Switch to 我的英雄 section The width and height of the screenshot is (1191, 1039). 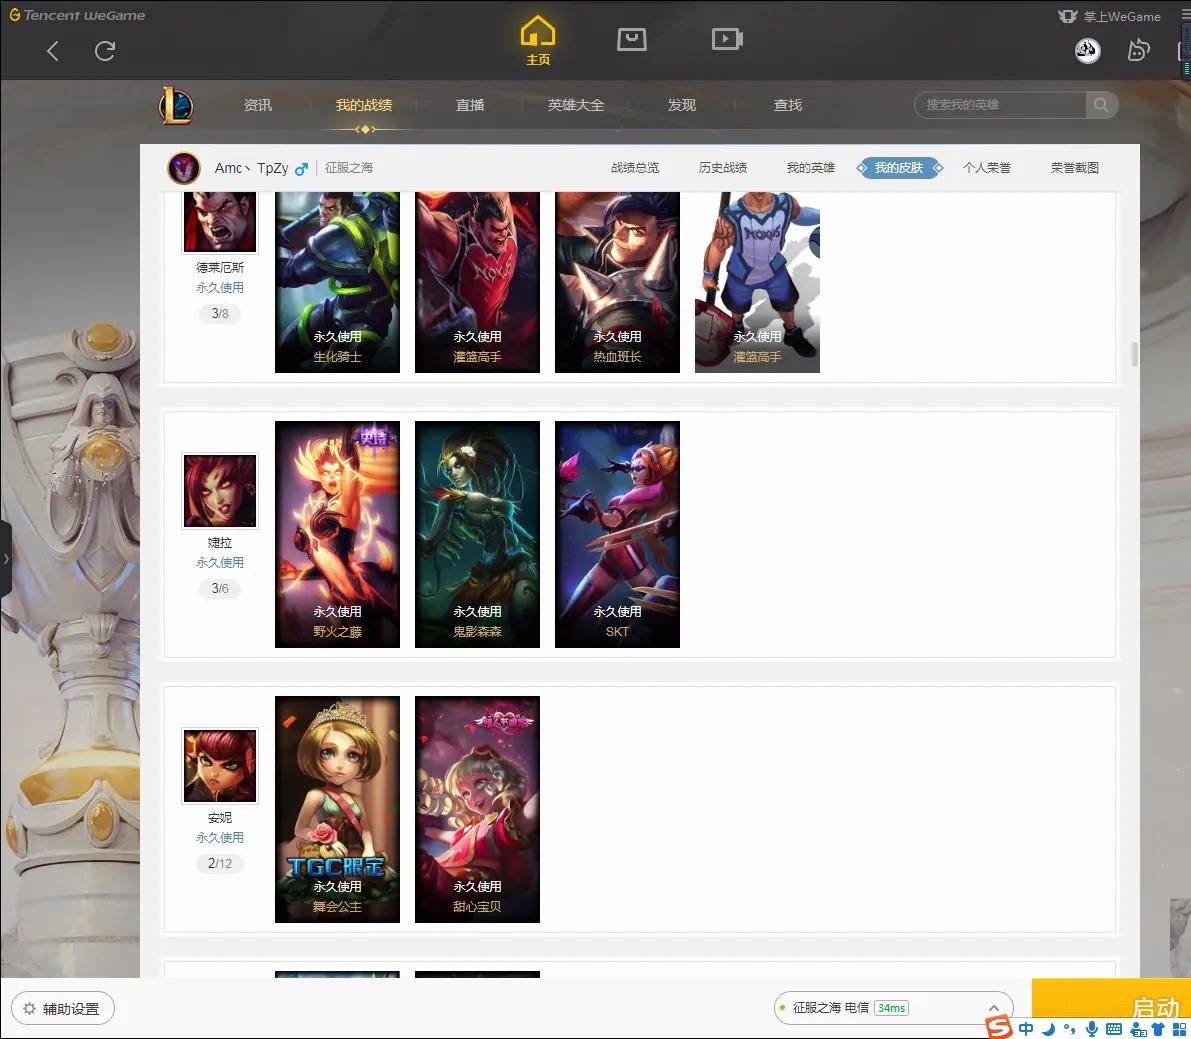tap(810, 168)
